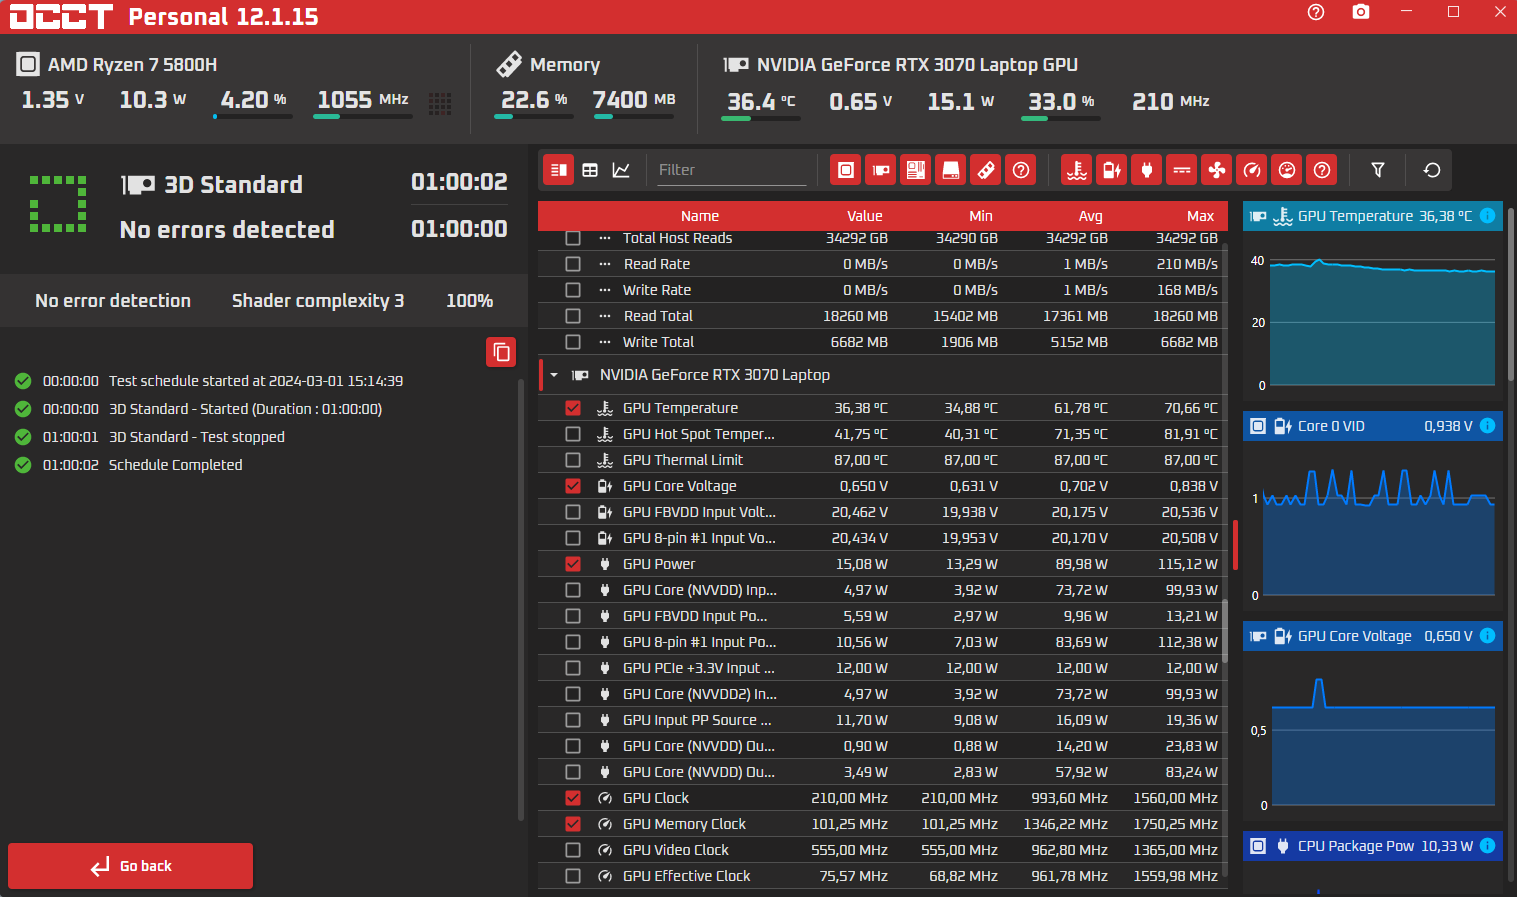Viewport: 1517px width, 897px height.
Task: Toggle the memory sensors filter button
Action: pos(986,170)
